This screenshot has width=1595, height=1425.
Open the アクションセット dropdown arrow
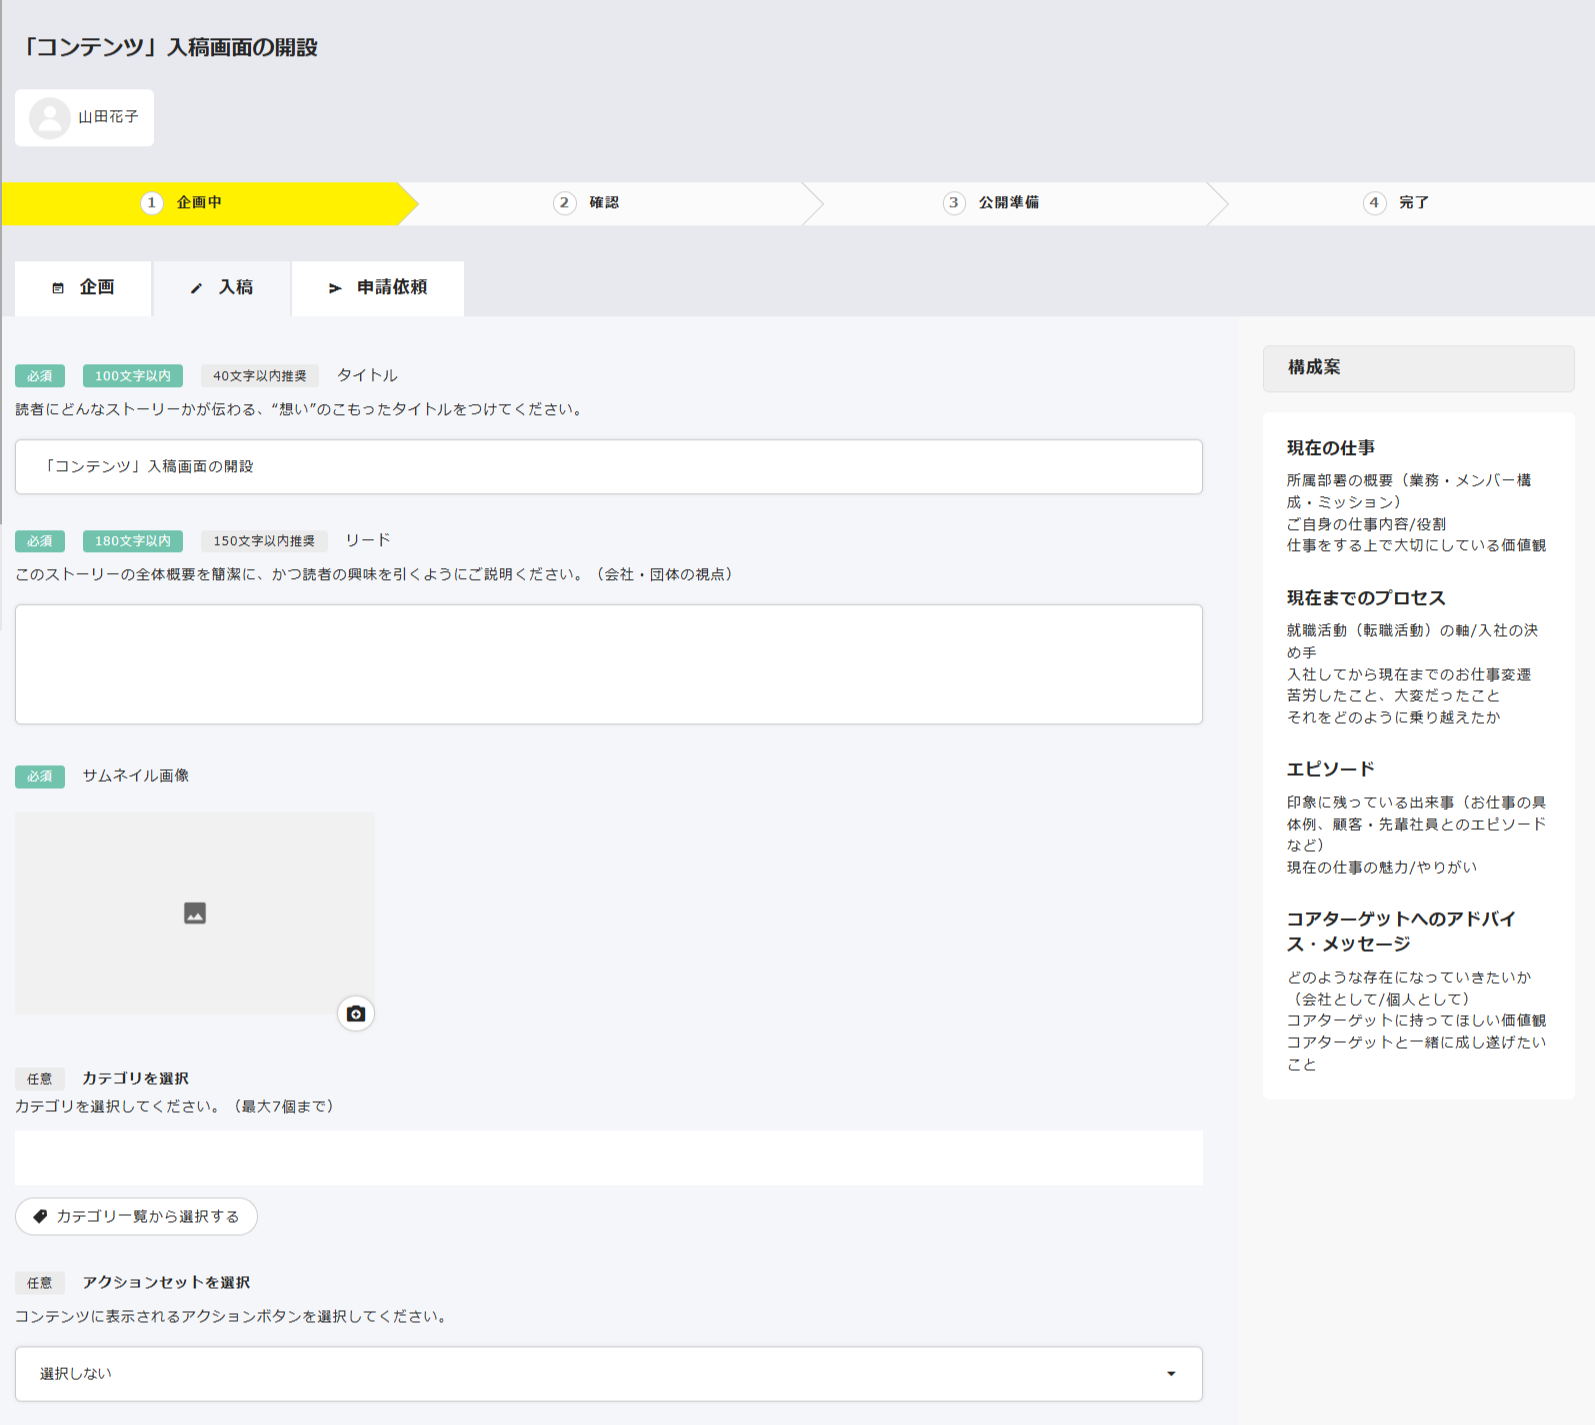[1171, 1374]
